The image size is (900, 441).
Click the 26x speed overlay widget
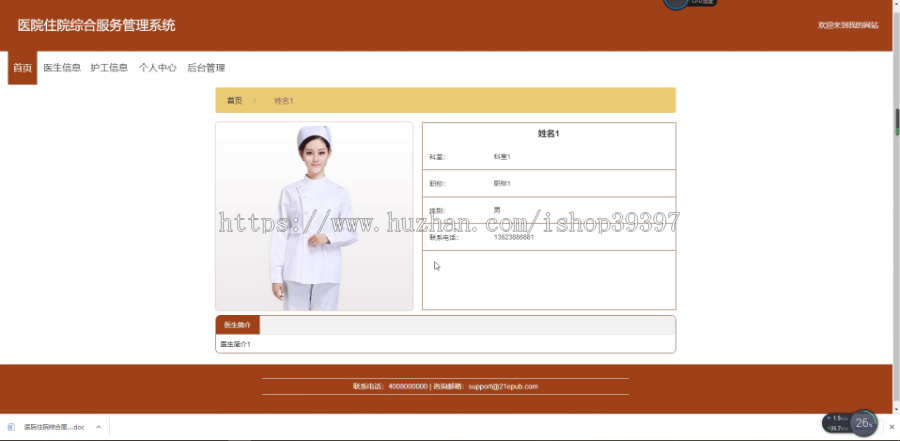click(x=863, y=423)
